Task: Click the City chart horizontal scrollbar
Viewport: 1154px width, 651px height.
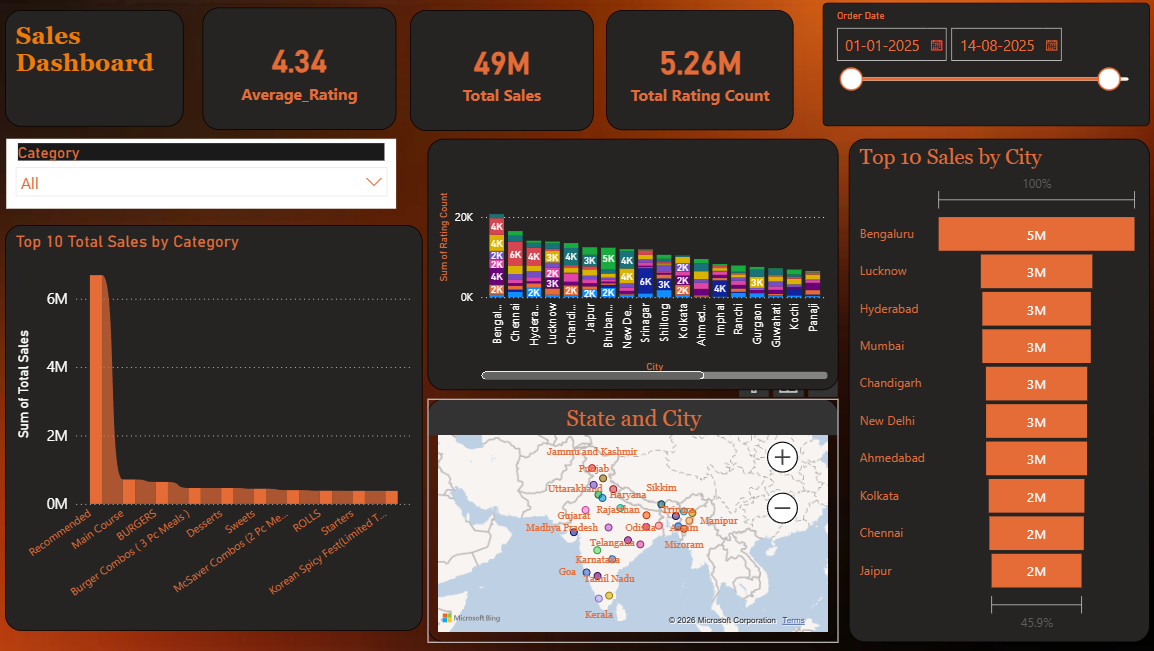Action: tap(592, 376)
